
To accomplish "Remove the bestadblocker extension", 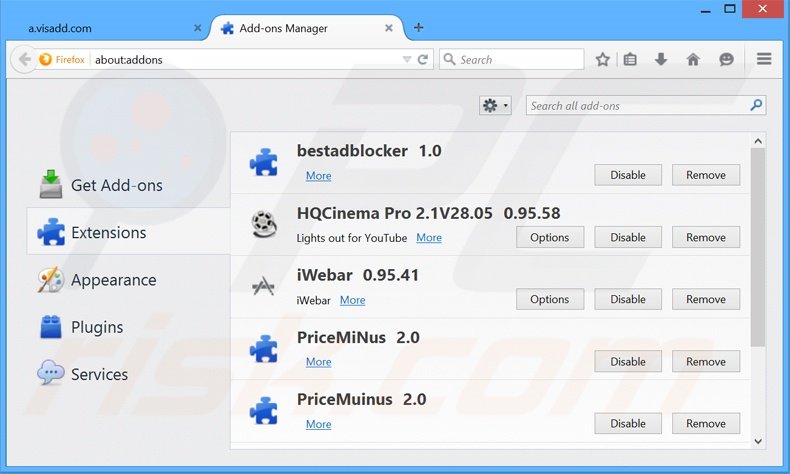I will (706, 175).
